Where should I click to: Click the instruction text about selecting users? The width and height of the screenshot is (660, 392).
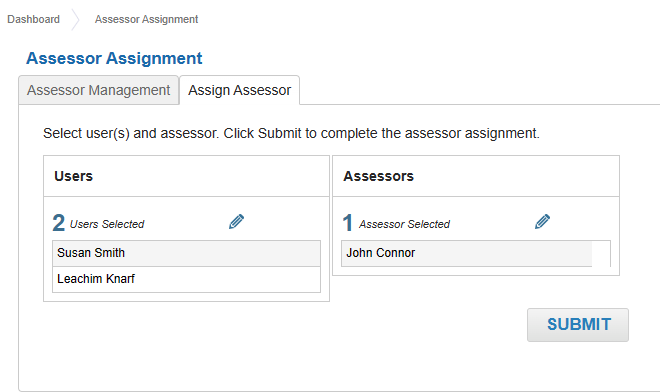(291, 133)
